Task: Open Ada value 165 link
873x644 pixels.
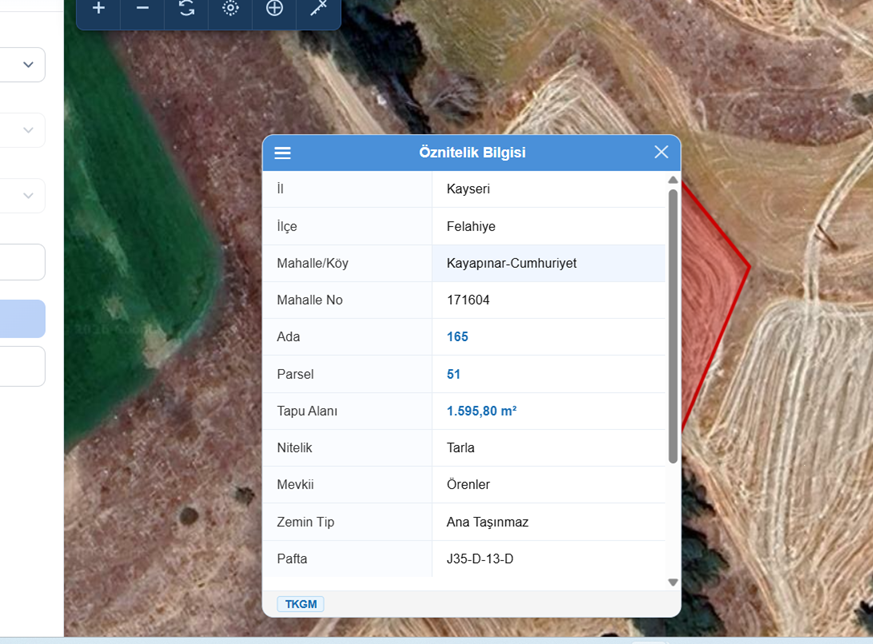Action: click(457, 337)
